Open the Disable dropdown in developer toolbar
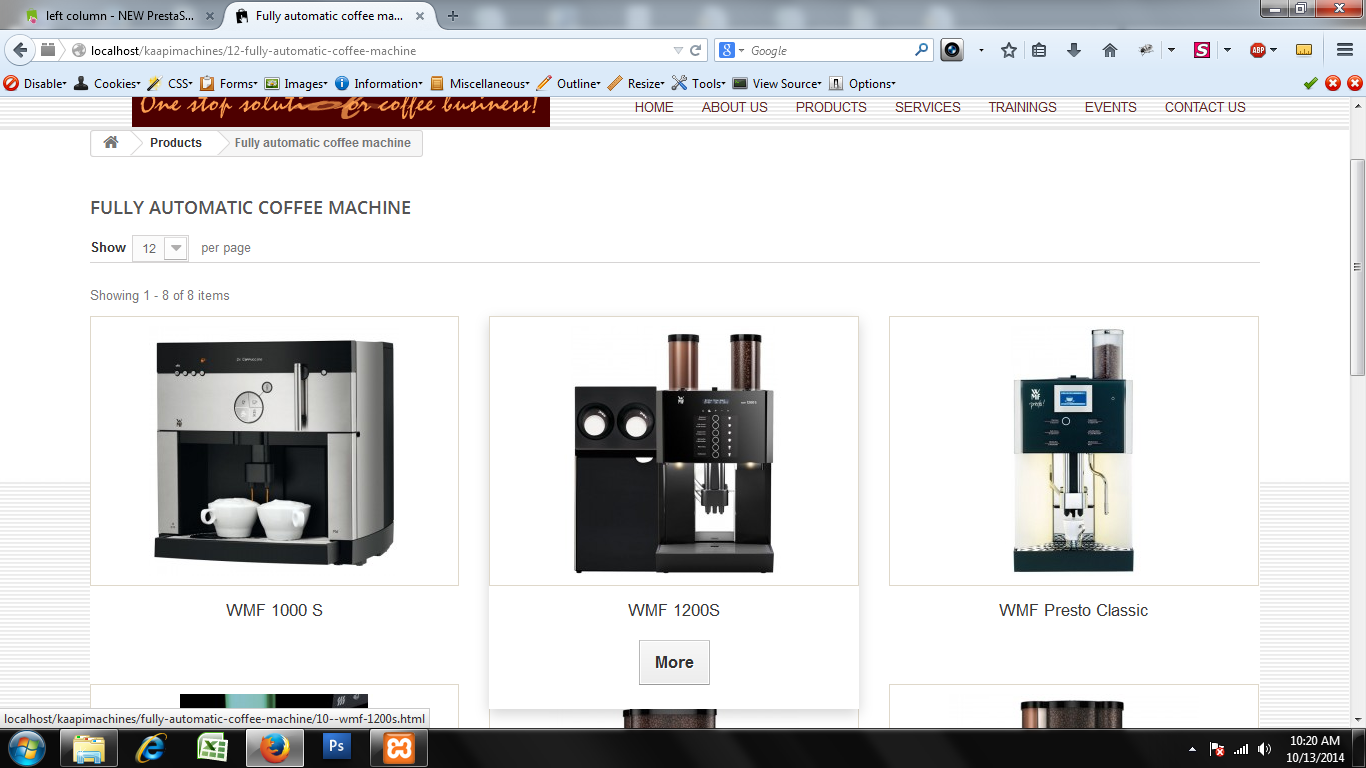Viewport: 1366px width, 768px height. pos(35,84)
